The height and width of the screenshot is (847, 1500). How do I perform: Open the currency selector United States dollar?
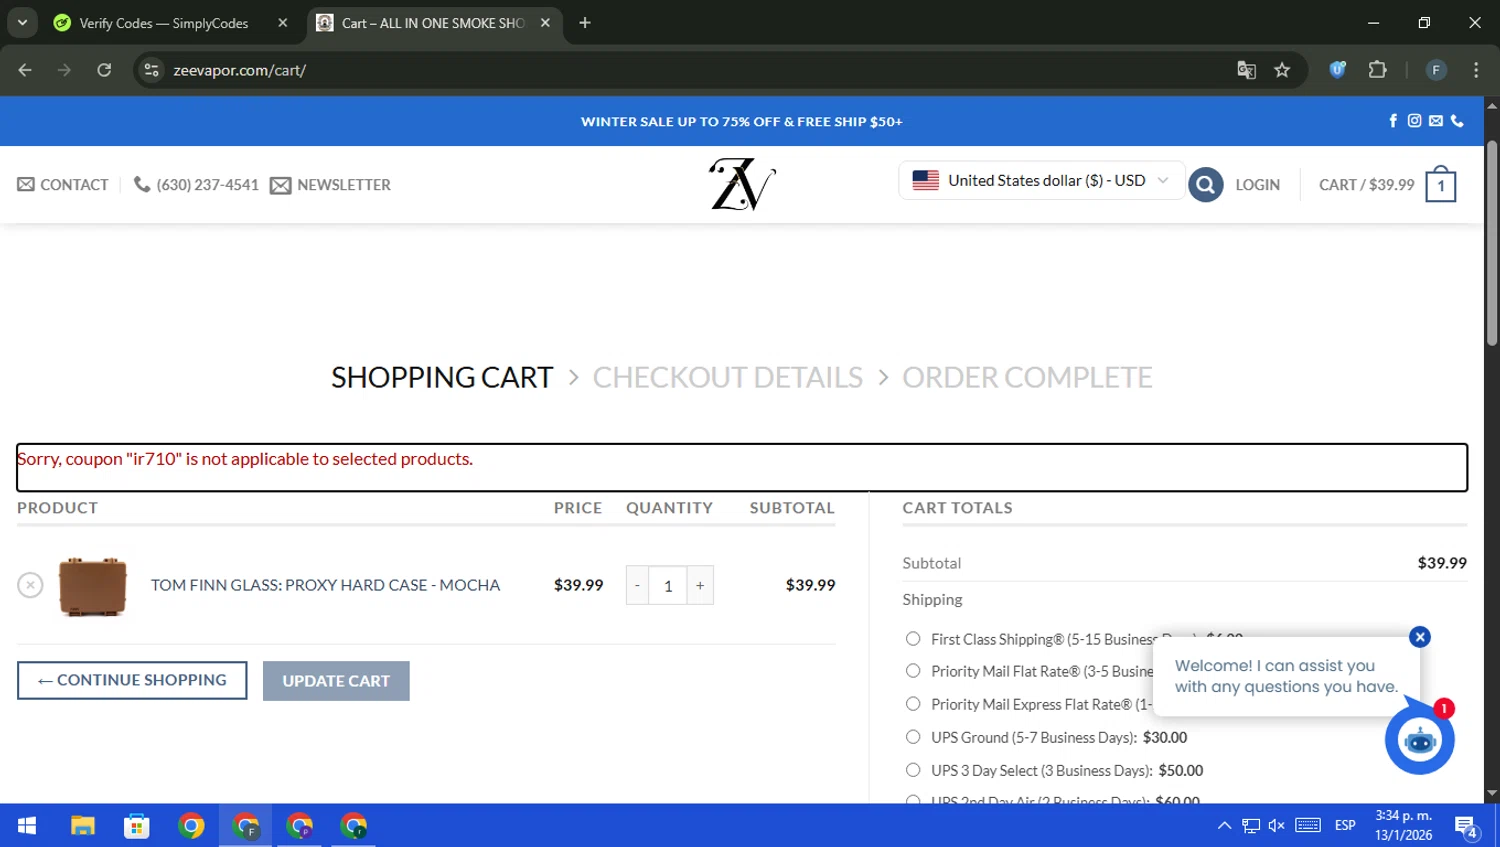tap(1041, 181)
